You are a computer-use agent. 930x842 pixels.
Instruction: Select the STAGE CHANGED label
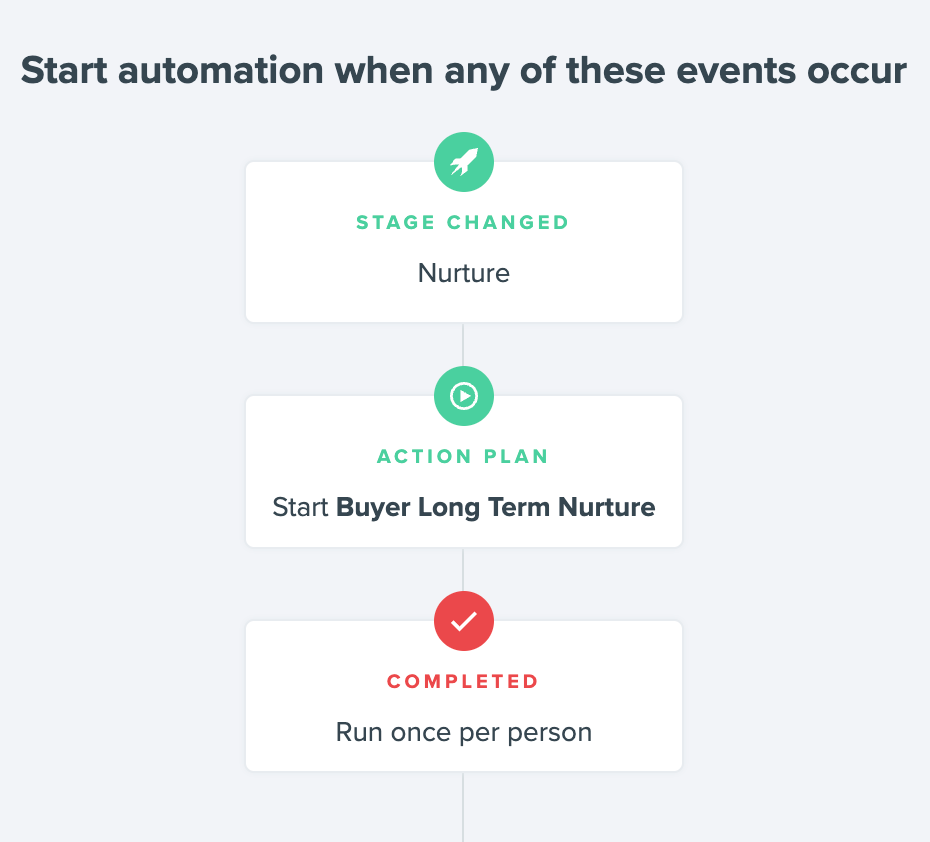click(463, 222)
